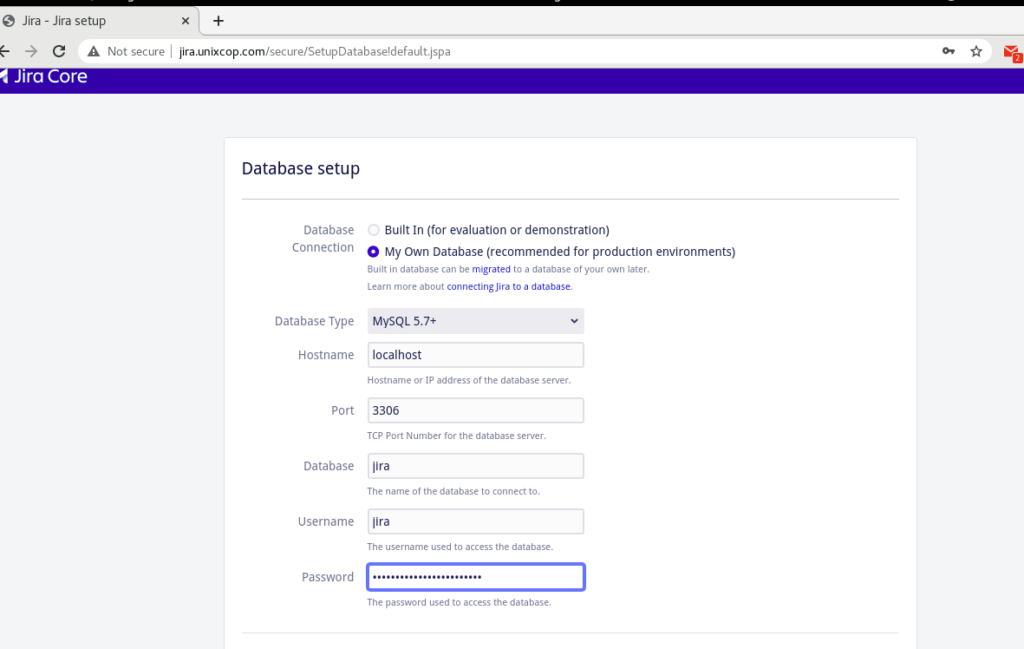The height and width of the screenshot is (649, 1024).
Task: Click the browser back arrow
Action: [5, 51]
